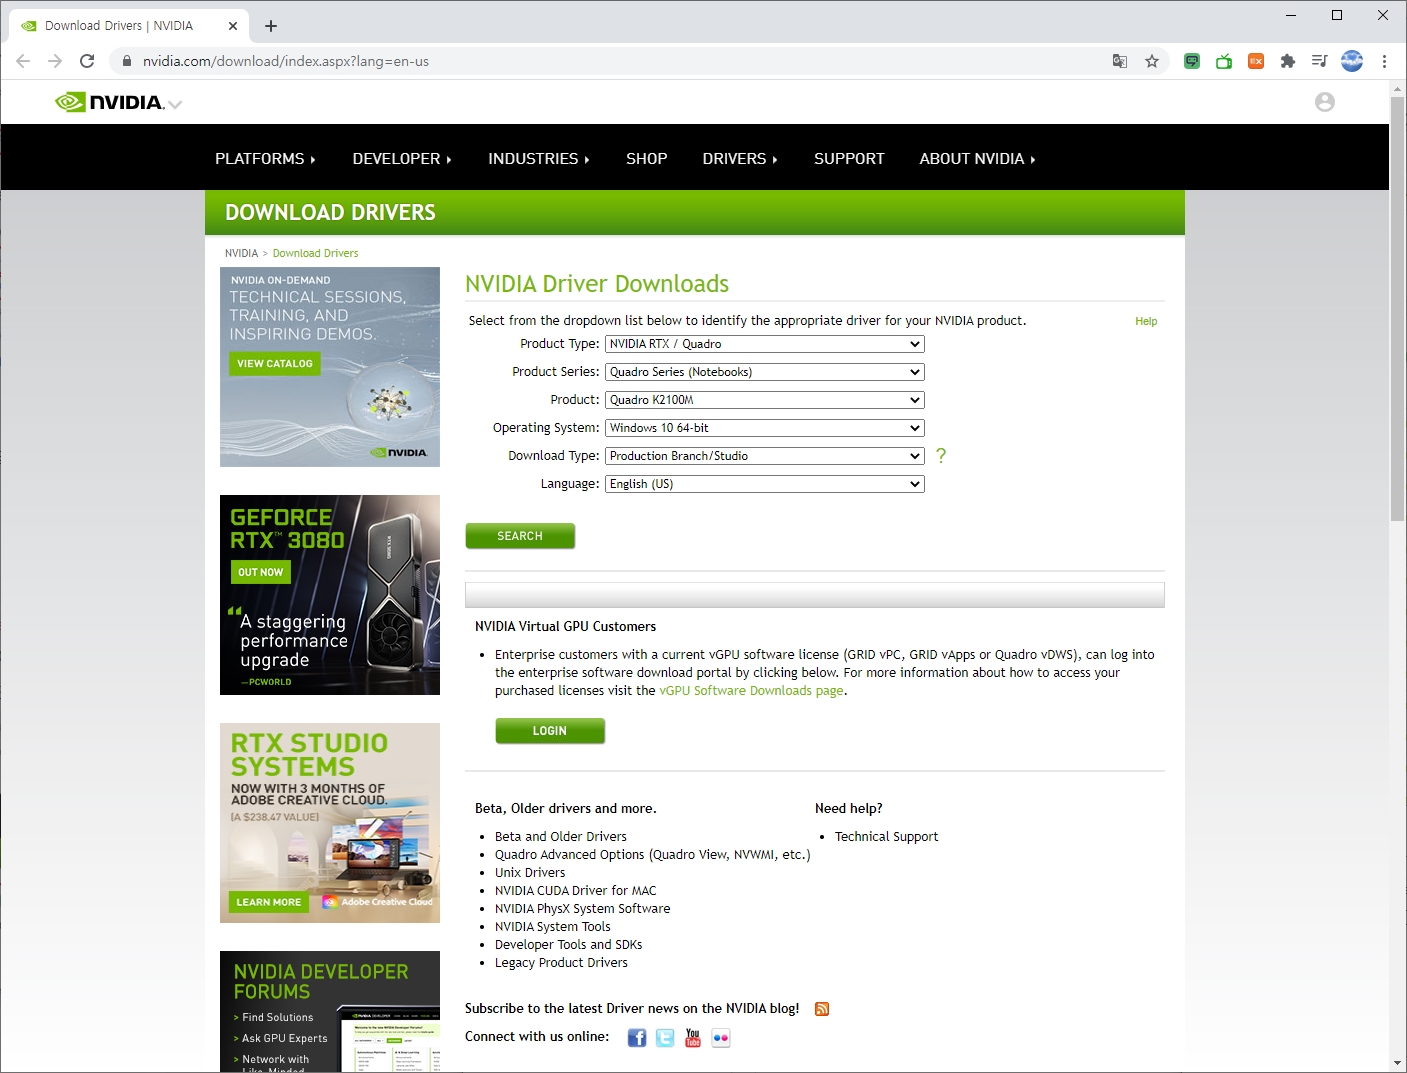Open NVIDIA Facebook icon
Screen dimensions: 1407x1073
click(637, 1038)
